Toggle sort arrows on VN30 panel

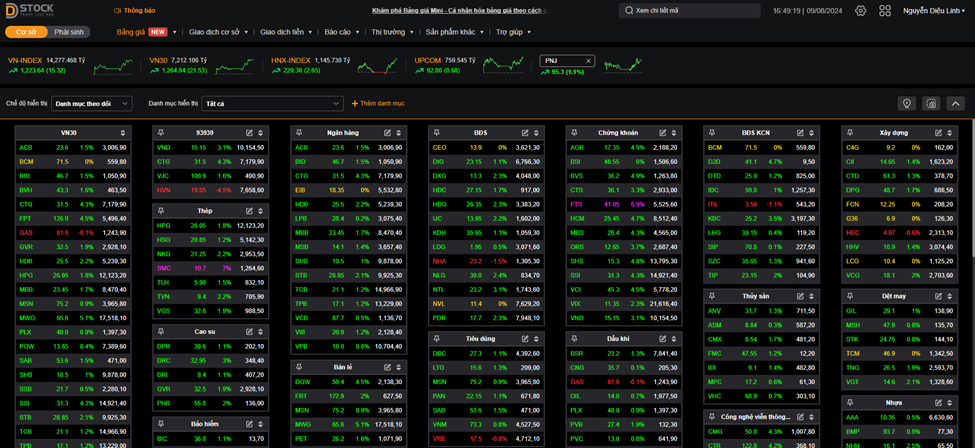coord(123,133)
